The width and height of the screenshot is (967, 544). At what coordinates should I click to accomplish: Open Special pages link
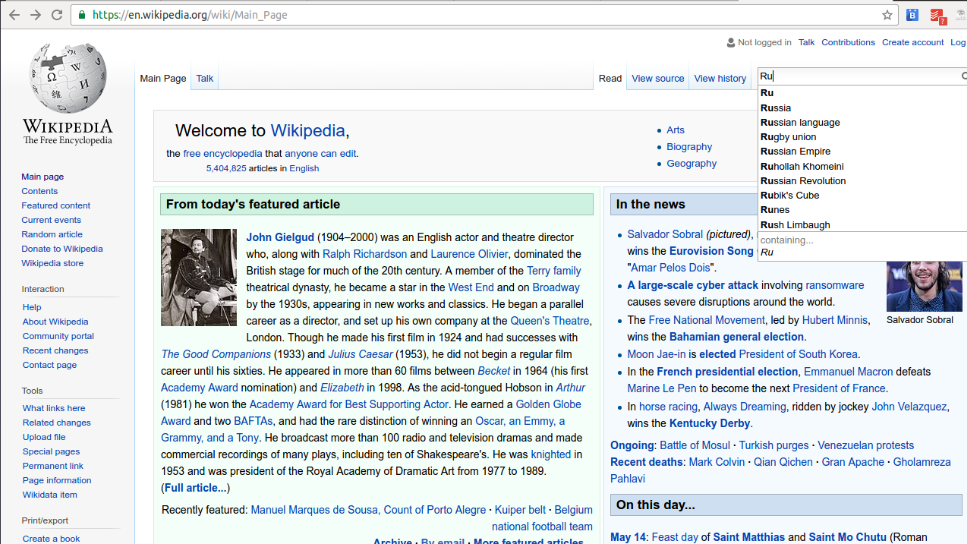51,451
